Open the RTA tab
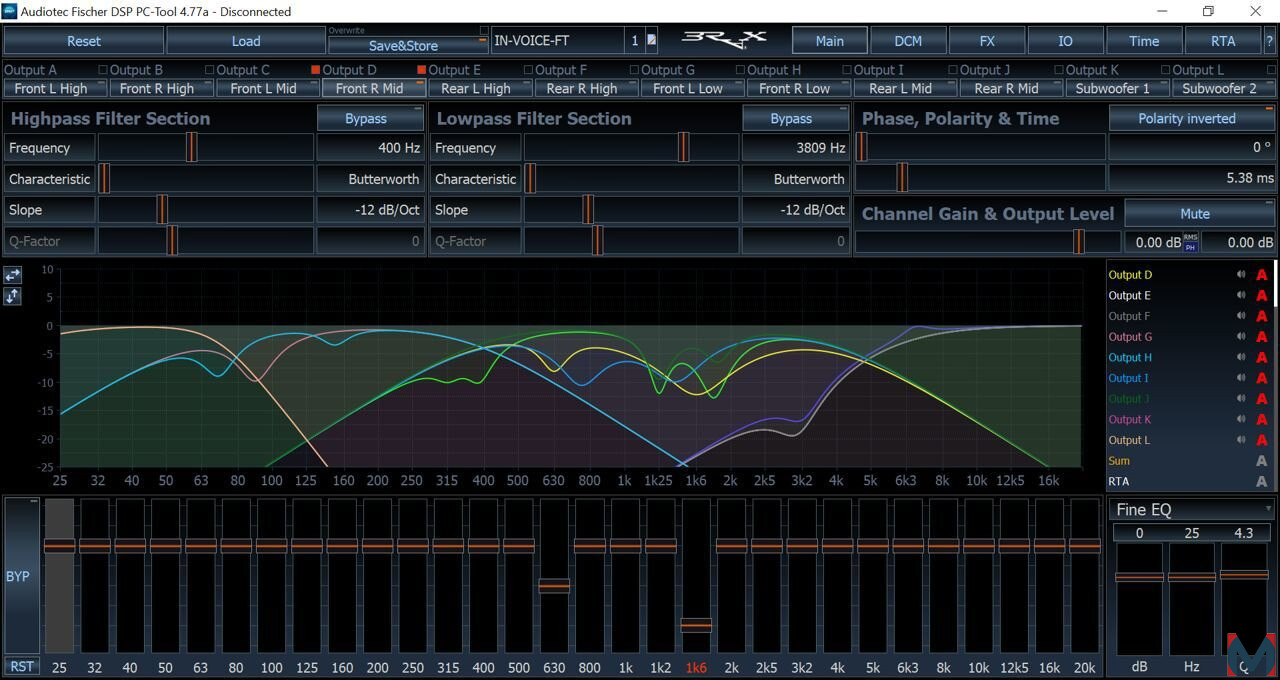Image resolution: width=1280 pixels, height=680 pixels. [x=1223, y=41]
